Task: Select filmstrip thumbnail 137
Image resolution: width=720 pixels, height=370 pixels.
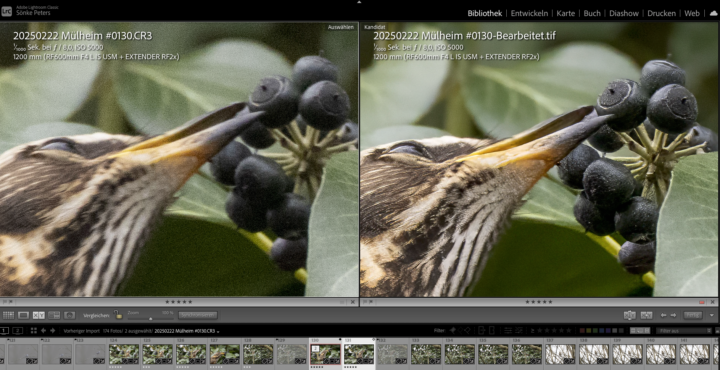Action: click(x=560, y=354)
